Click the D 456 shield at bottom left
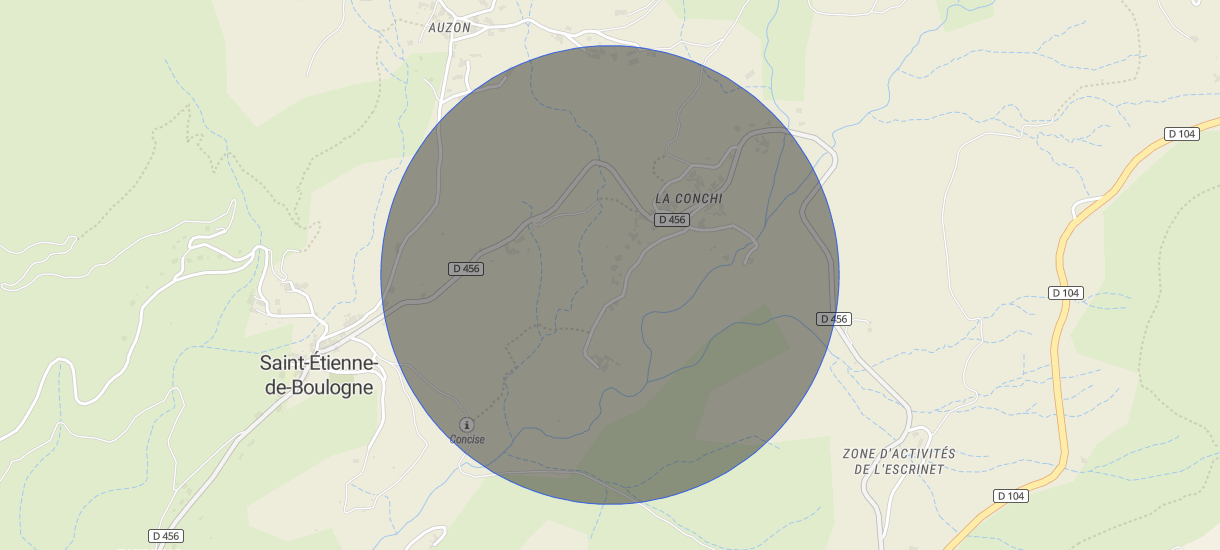Screen dimensions: 1220x550 pyautogui.click(x=168, y=536)
